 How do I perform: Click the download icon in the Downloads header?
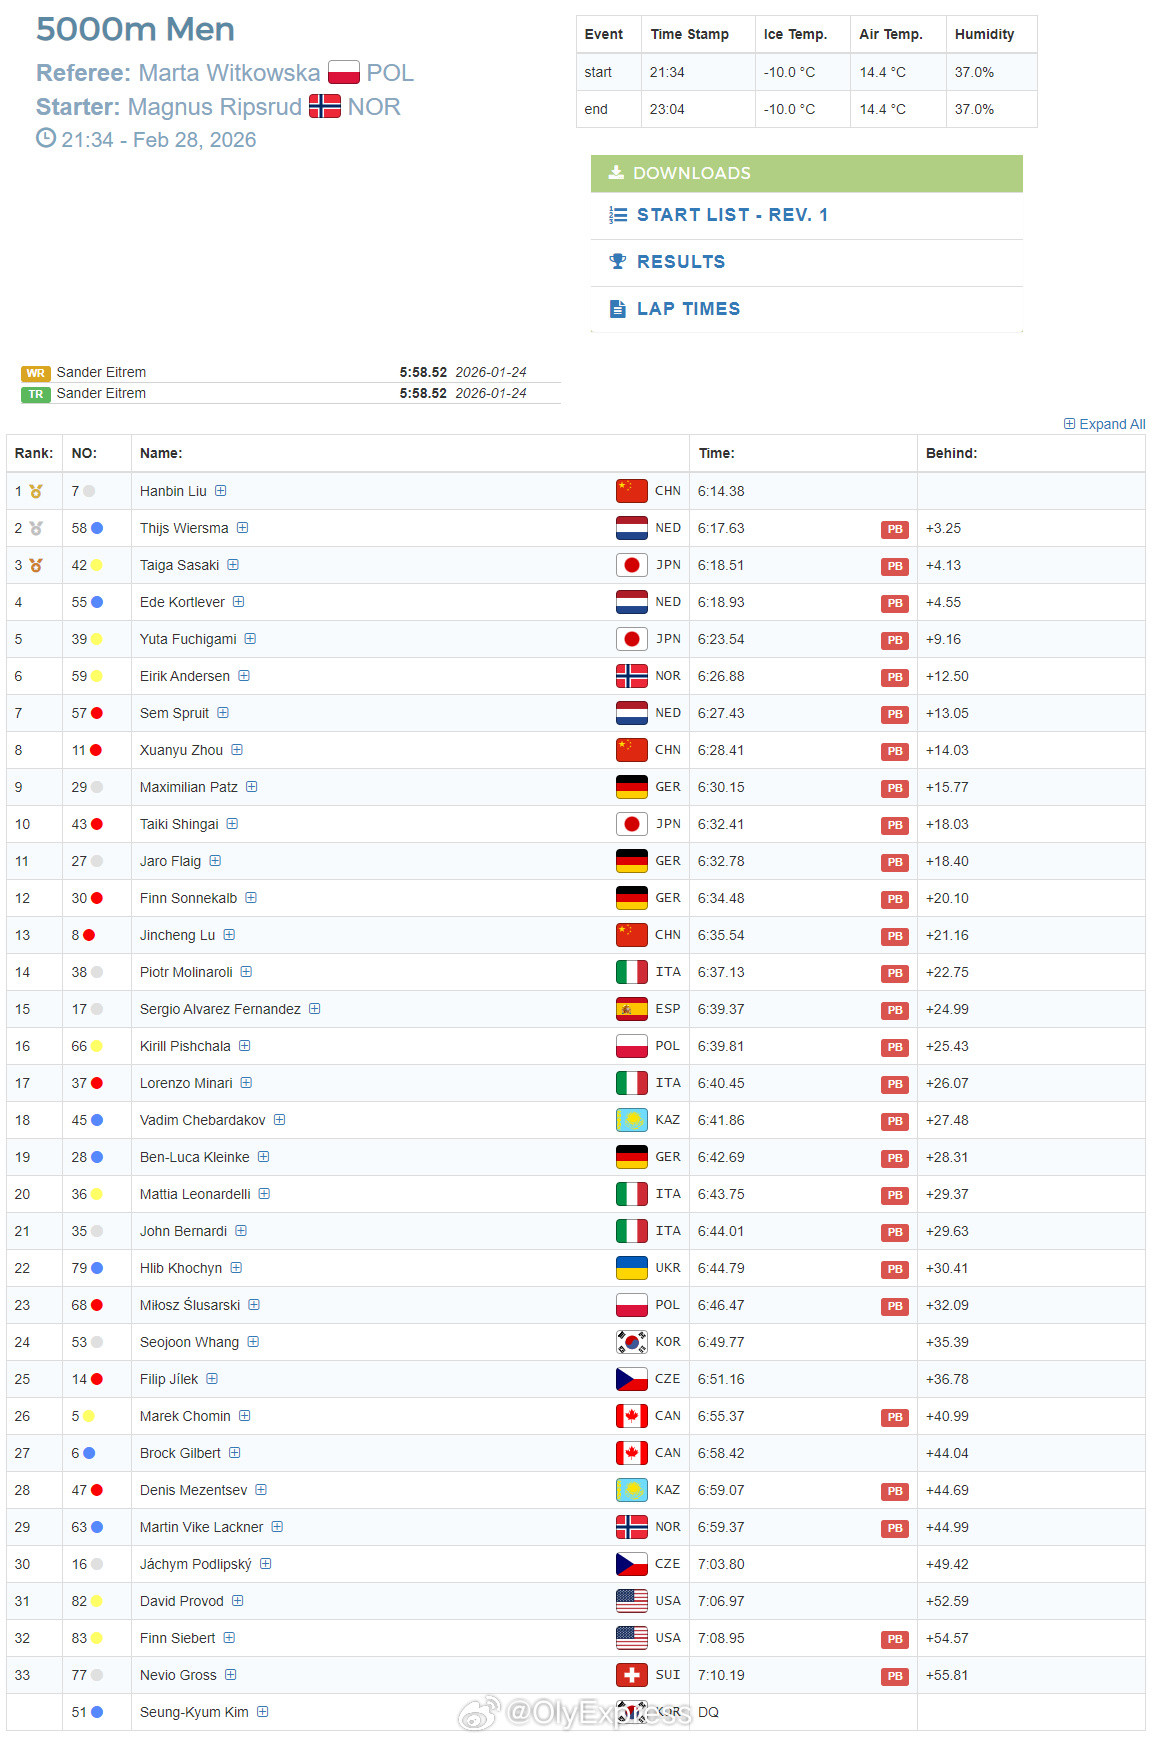pos(616,172)
